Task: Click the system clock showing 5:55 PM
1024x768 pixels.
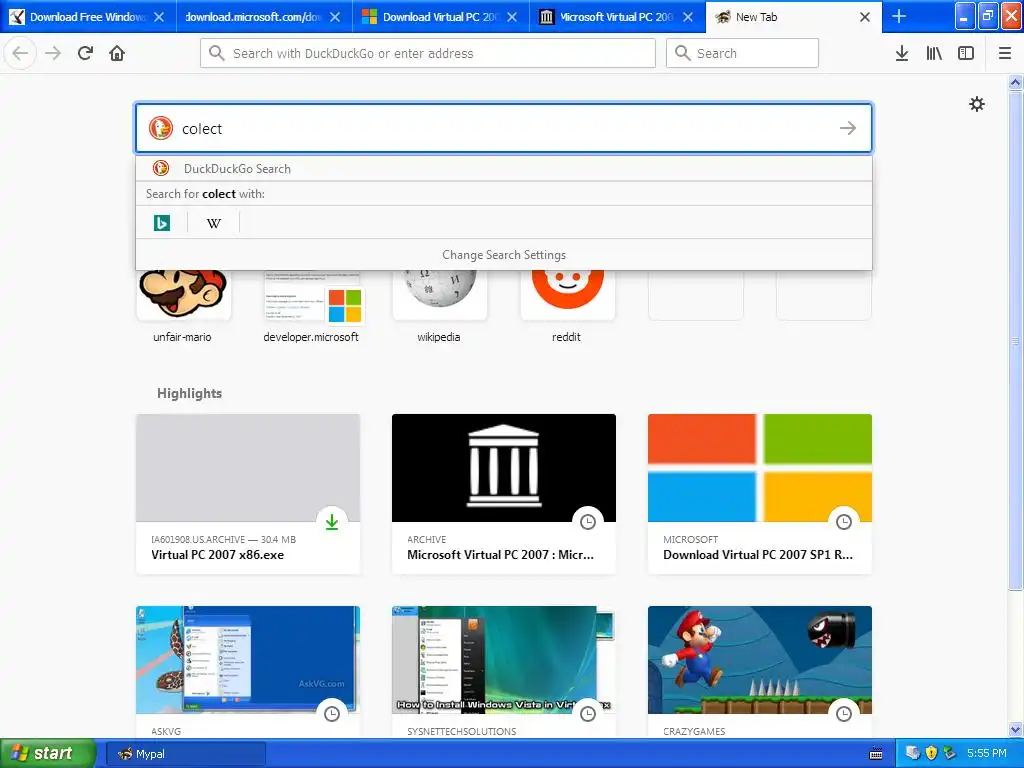Action: pyautogui.click(x=987, y=753)
